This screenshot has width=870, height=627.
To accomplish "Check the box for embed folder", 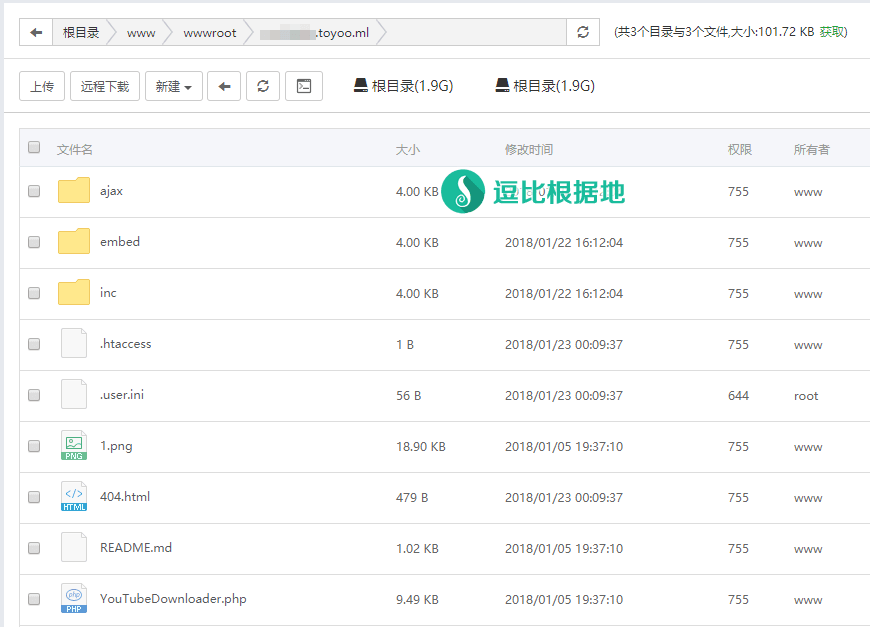I will (x=34, y=242).
